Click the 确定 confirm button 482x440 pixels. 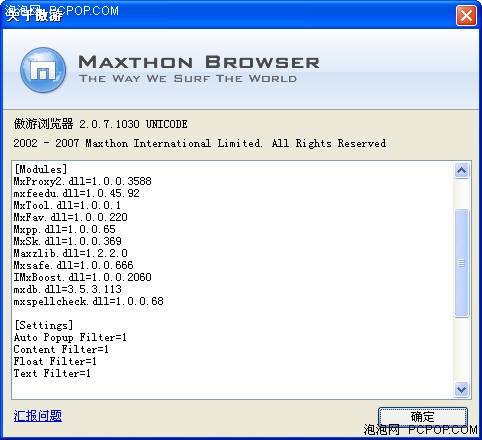422,417
